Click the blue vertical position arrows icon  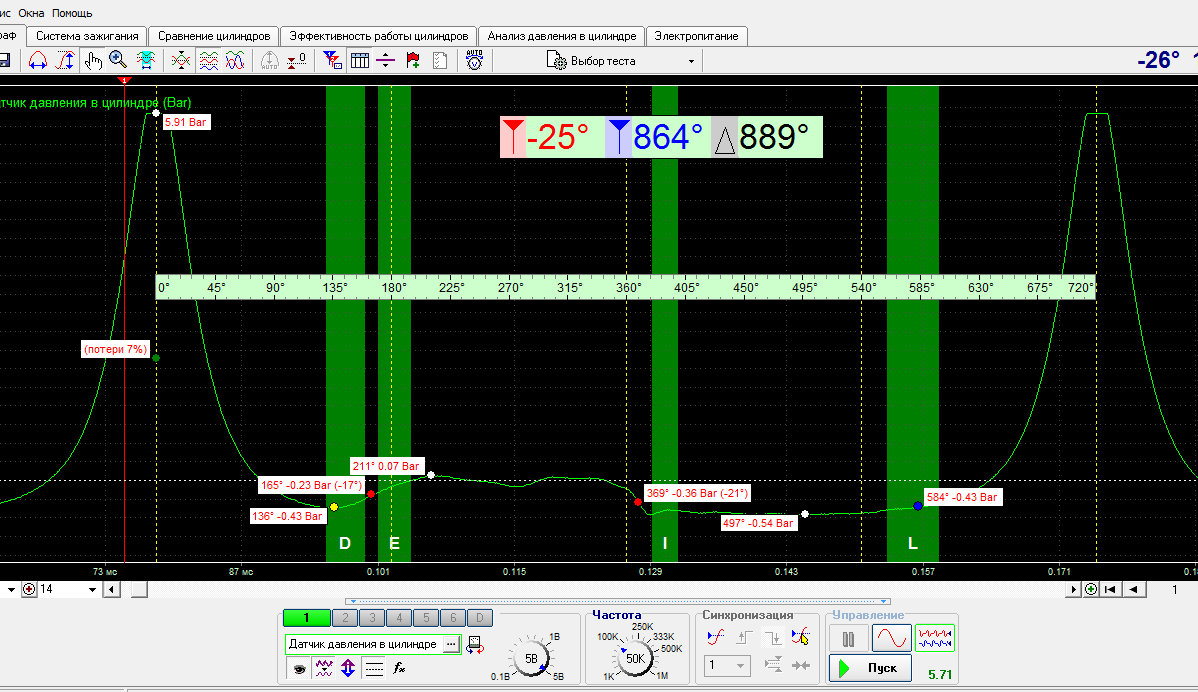tap(348, 668)
